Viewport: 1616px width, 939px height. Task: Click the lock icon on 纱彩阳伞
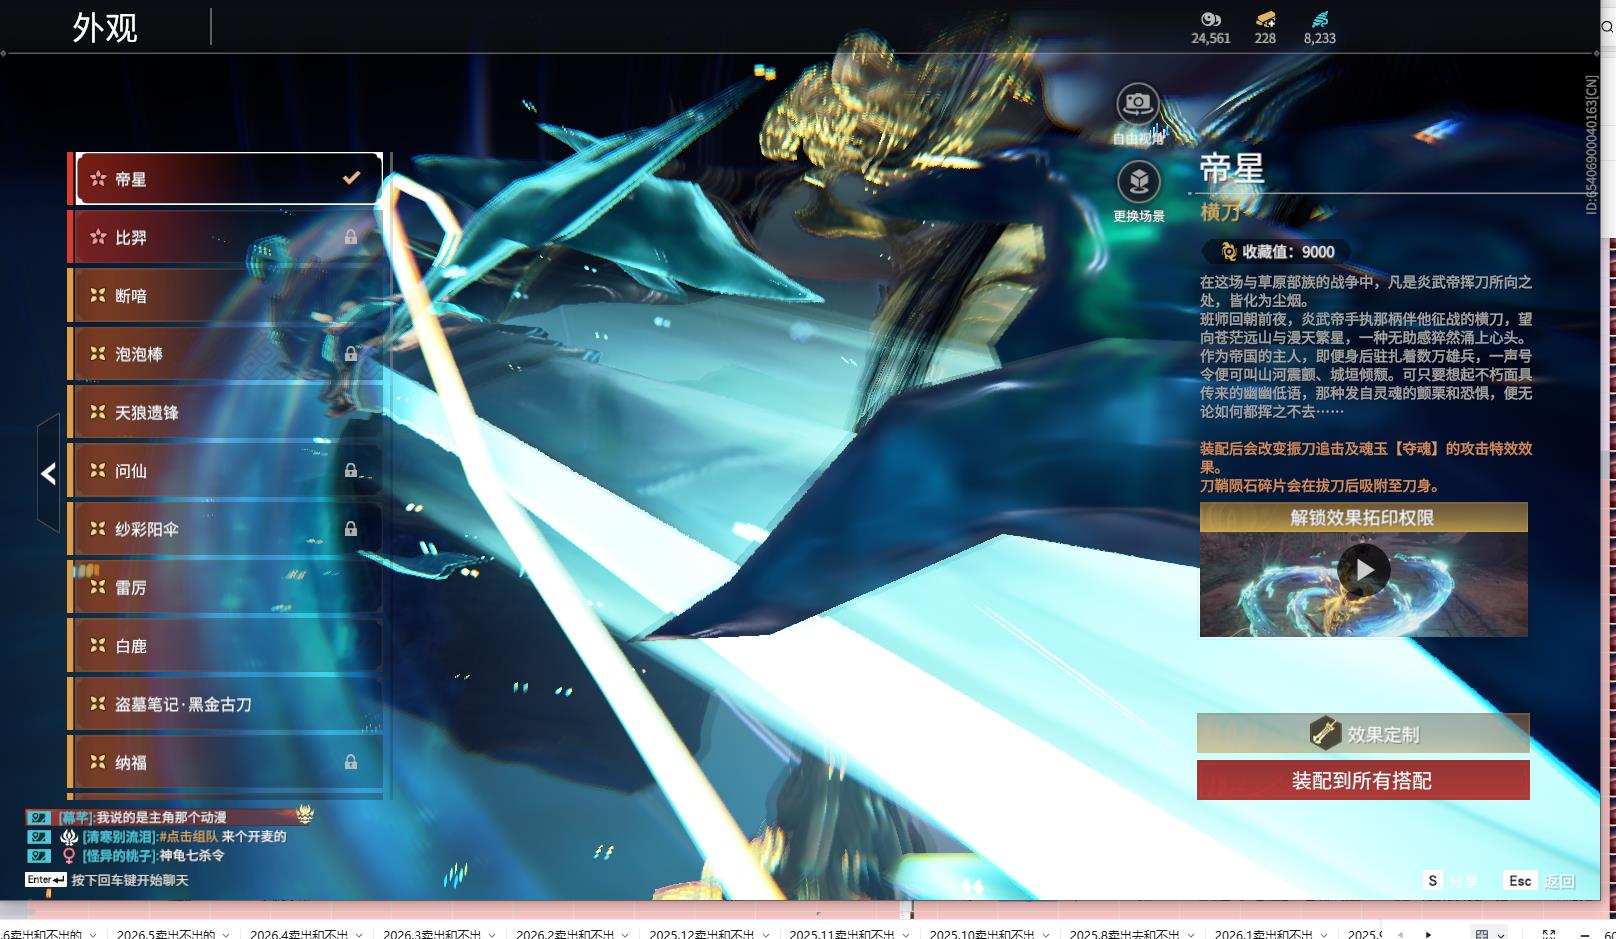[351, 529]
